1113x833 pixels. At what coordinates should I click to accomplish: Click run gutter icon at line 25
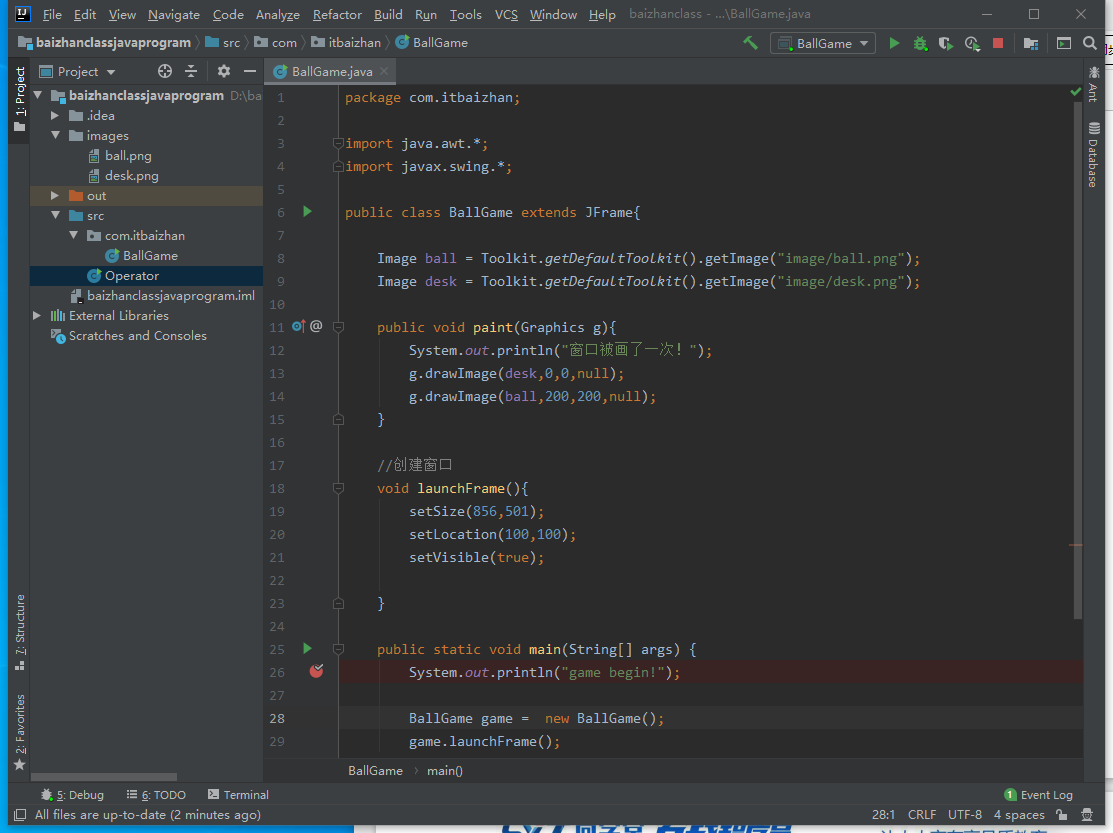point(307,649)
